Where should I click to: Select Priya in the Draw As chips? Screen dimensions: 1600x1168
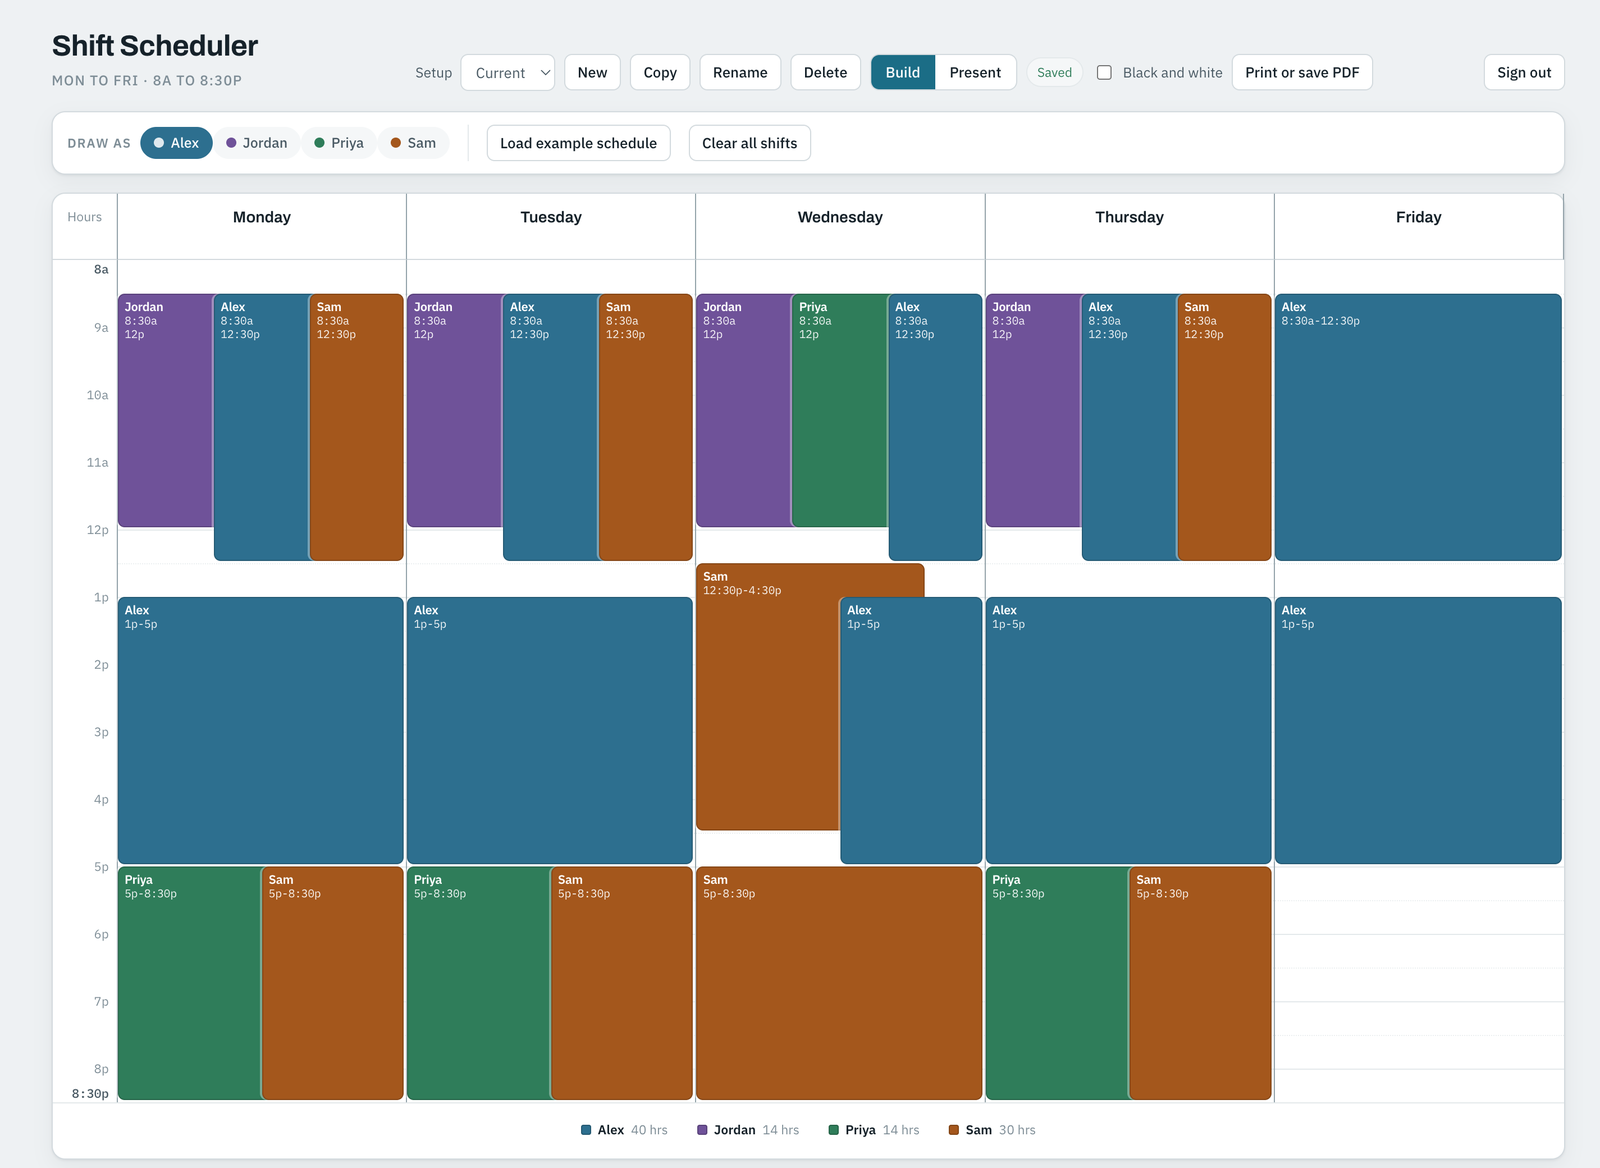click(339, 143)
